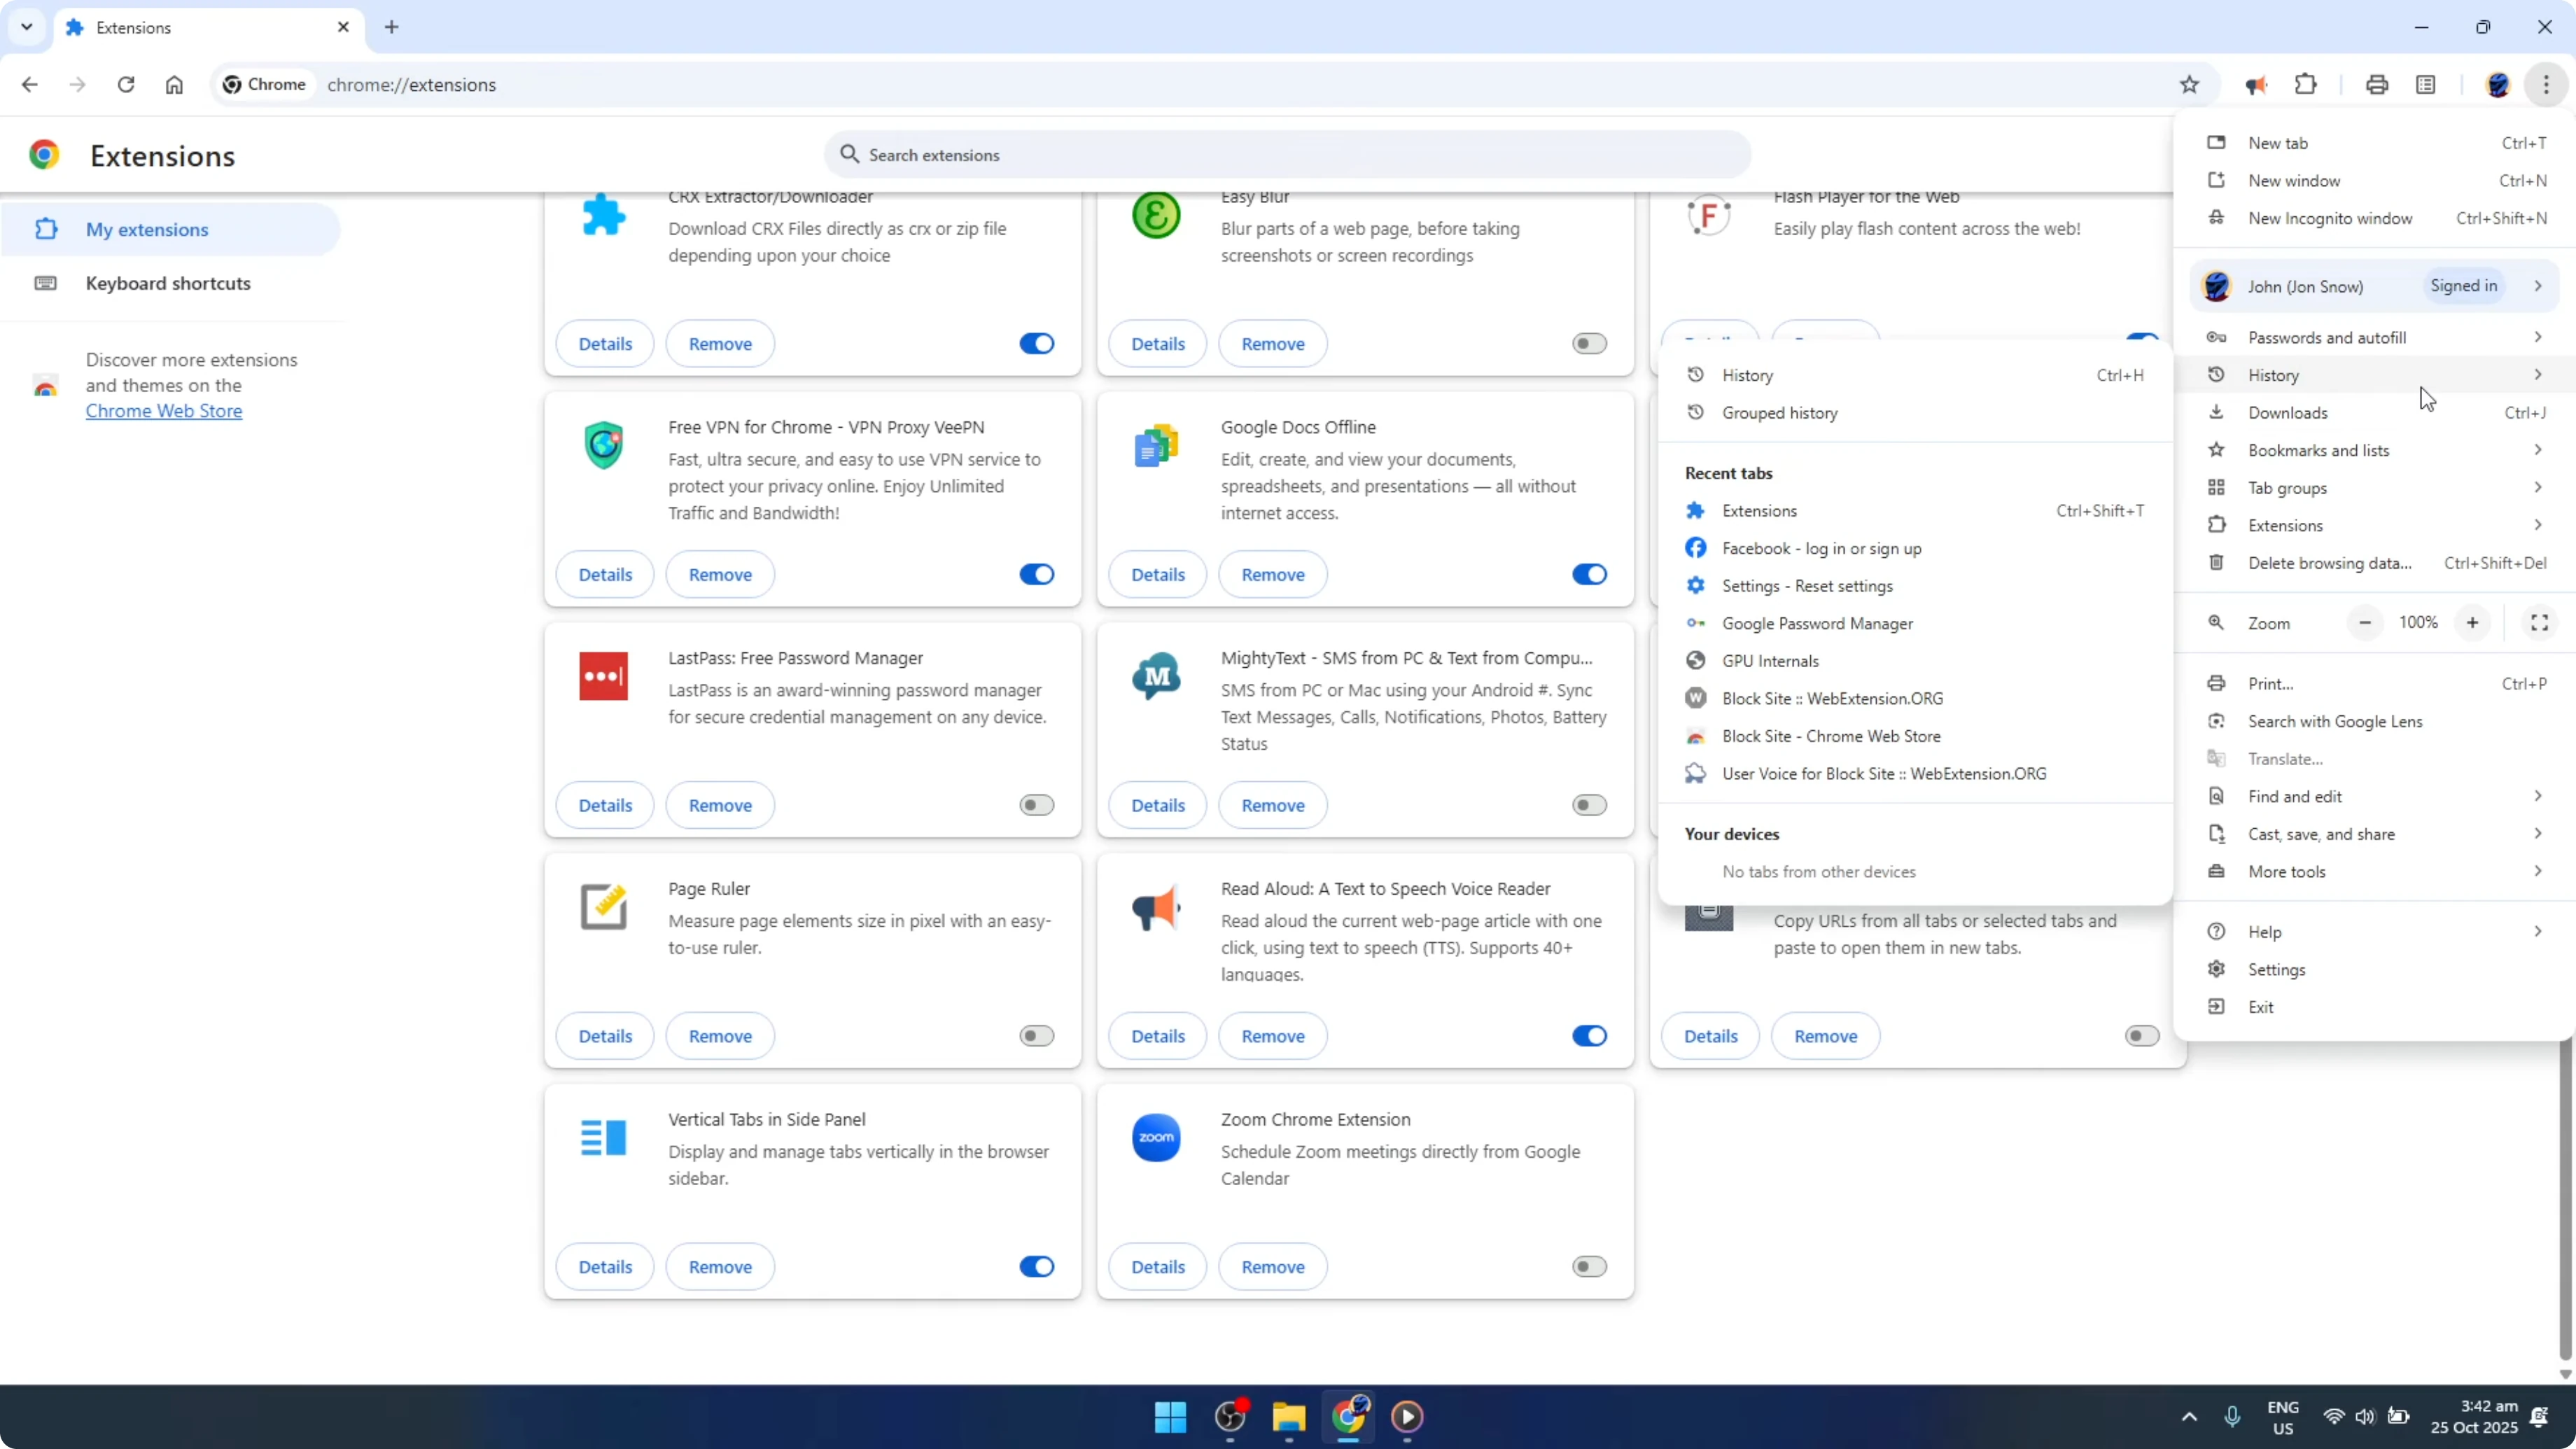Open the Easy Blur extension icon
The width and height of the screenshot is (2576, 1449).
tap(1157, 215)
